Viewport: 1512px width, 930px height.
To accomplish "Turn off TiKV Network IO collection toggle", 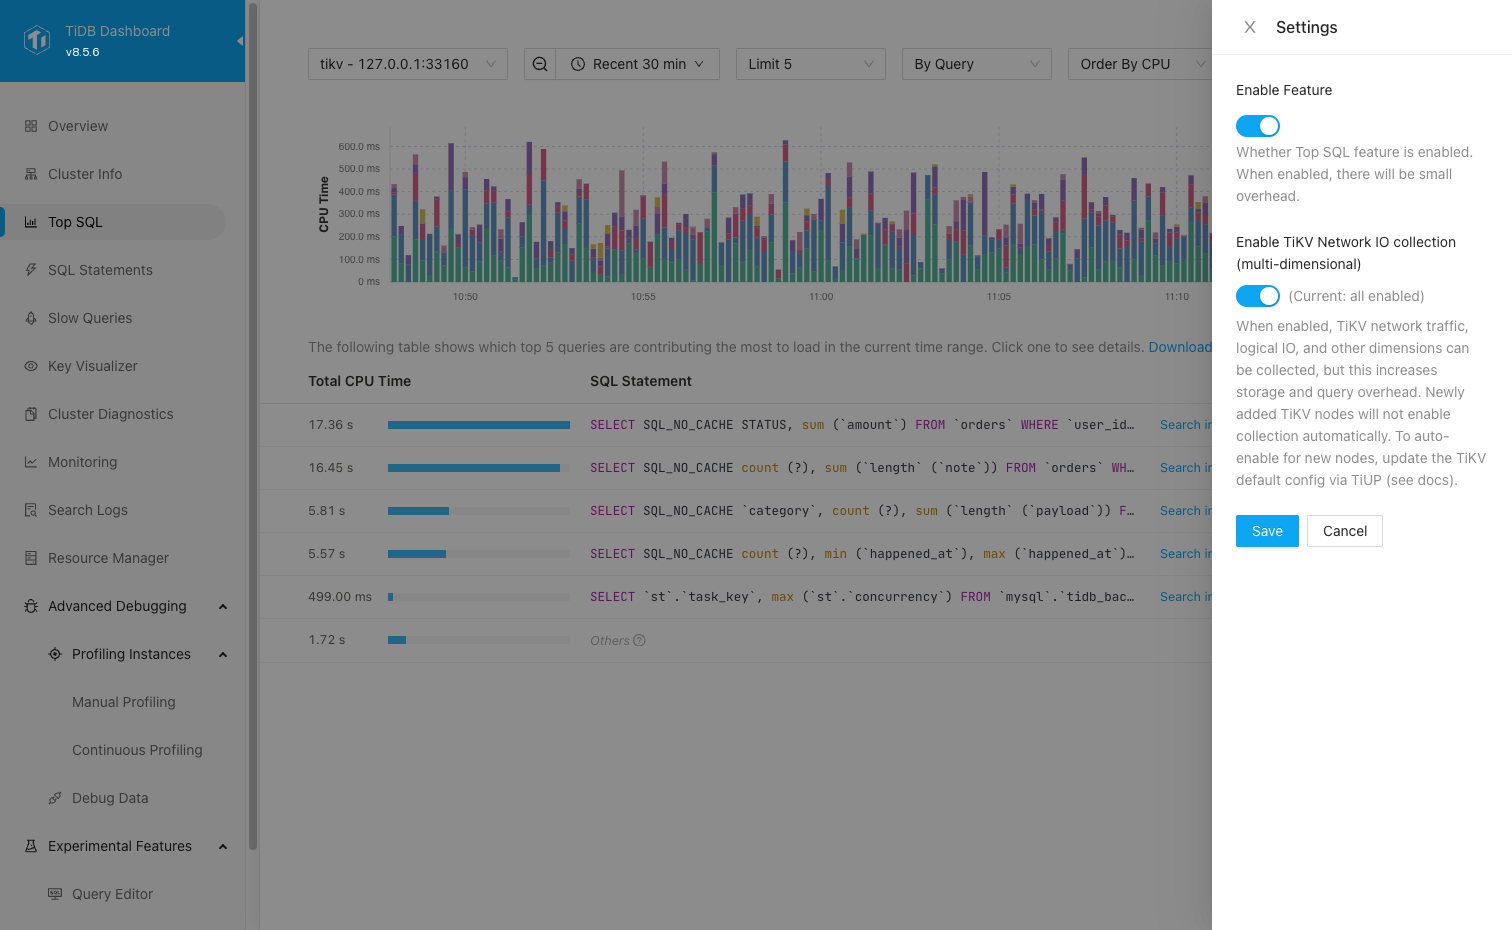I will click(x=1257, y=296).
